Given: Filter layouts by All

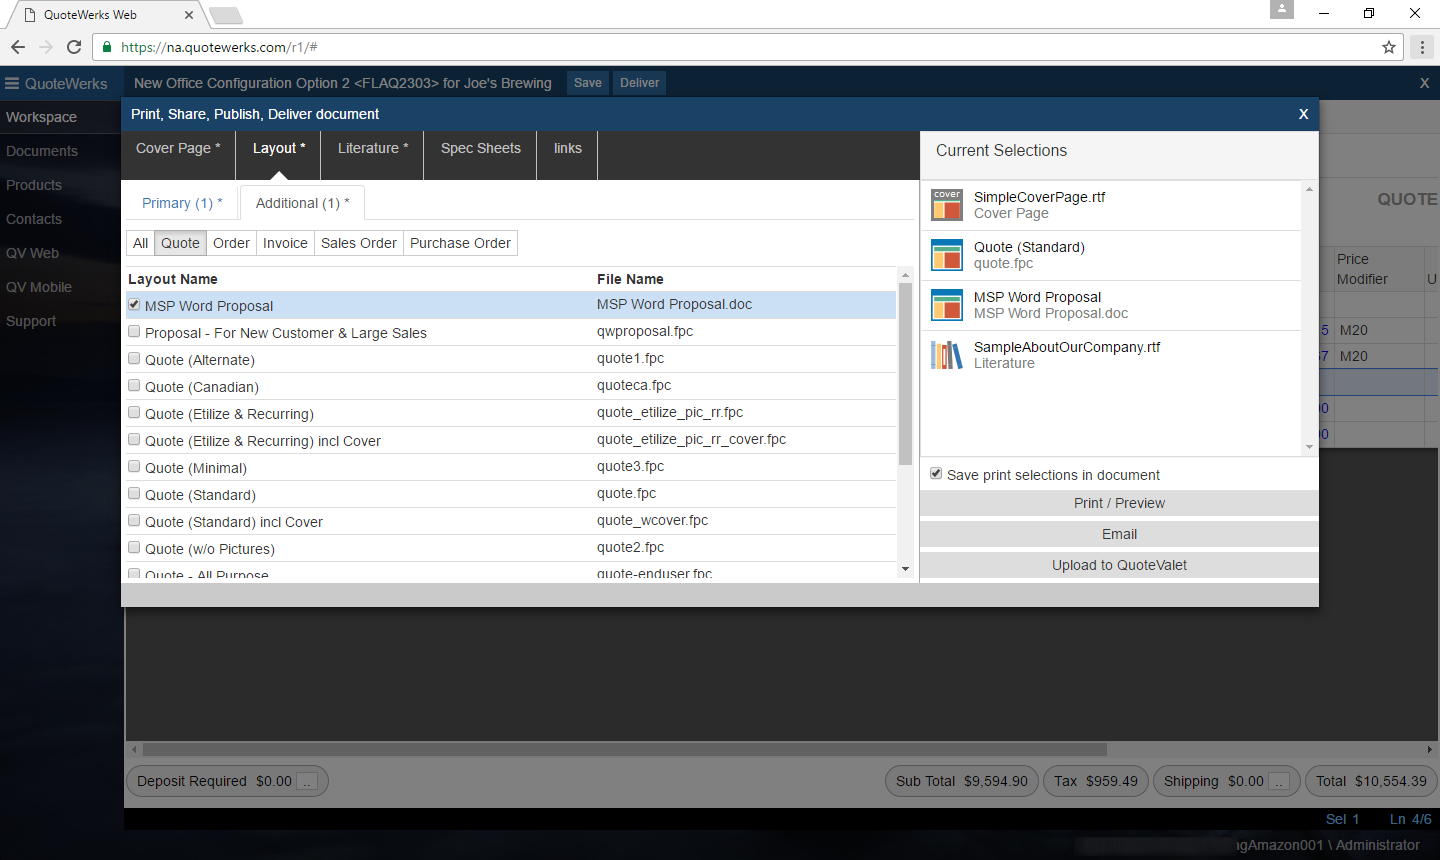Looking at the screenshot, I should 140,243.
